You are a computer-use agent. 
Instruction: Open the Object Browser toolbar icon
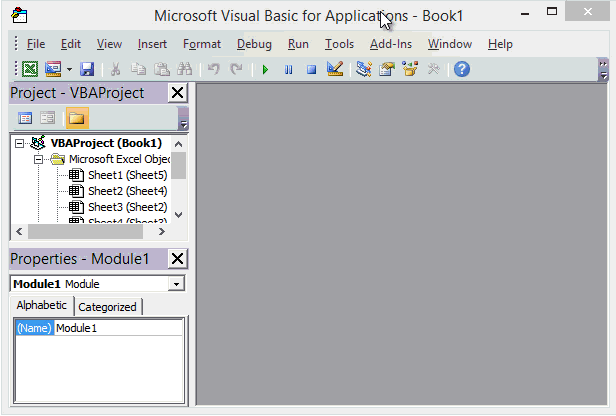tap(410, 70)
